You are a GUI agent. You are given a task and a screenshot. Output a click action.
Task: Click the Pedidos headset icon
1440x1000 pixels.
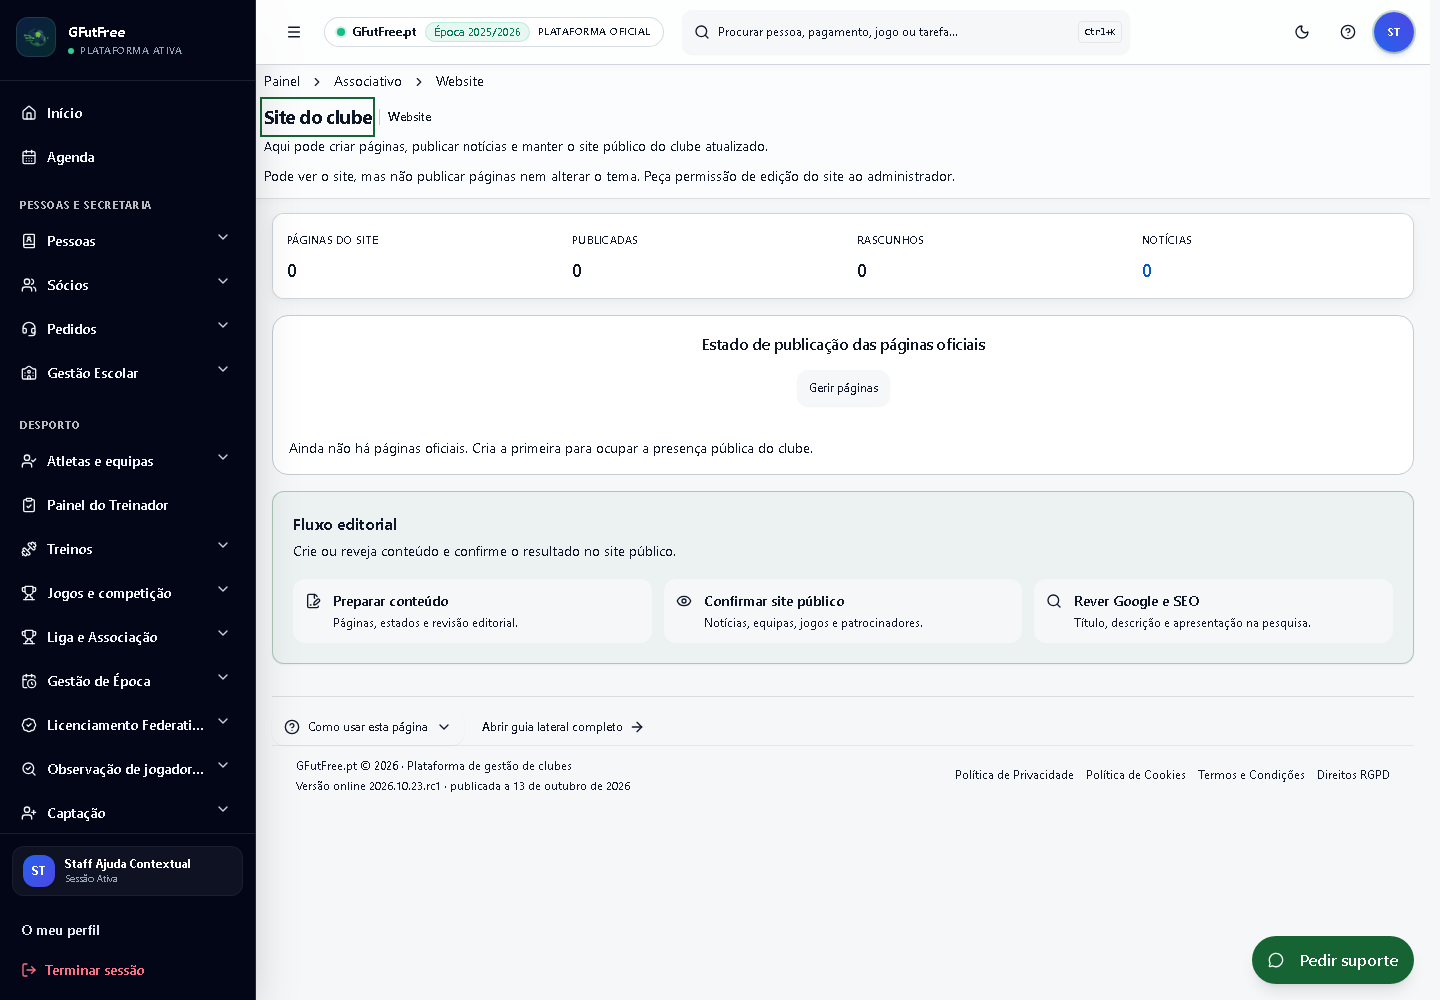coord(29,329)
